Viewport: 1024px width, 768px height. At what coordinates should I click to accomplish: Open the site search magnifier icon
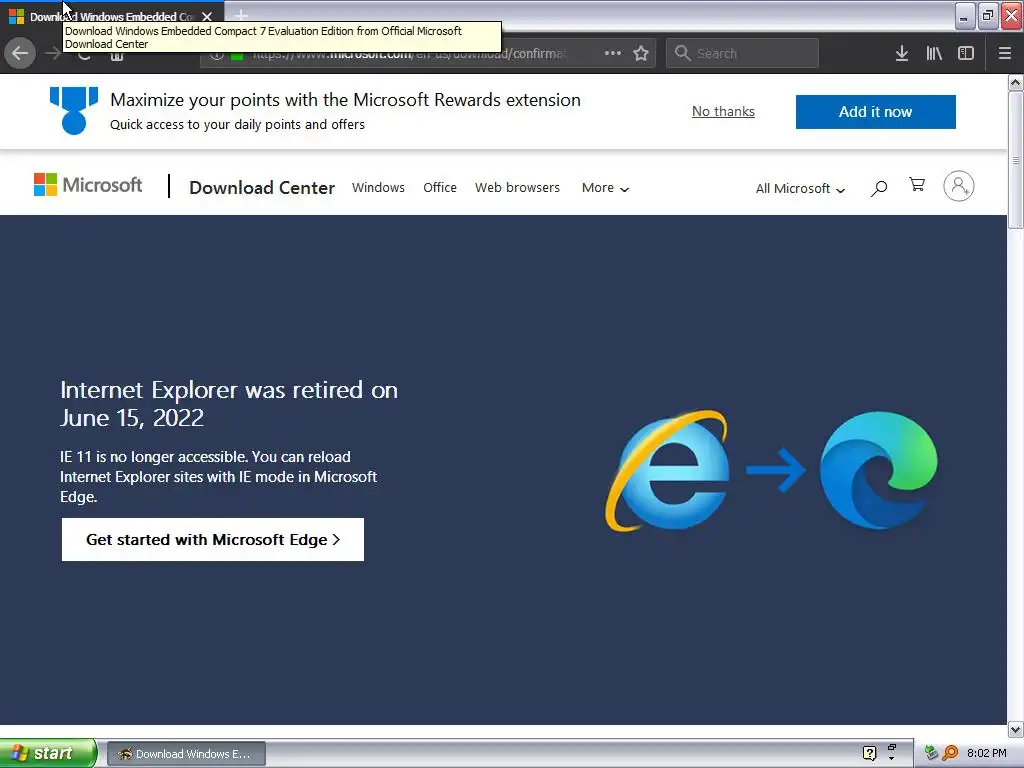point(879,188)
